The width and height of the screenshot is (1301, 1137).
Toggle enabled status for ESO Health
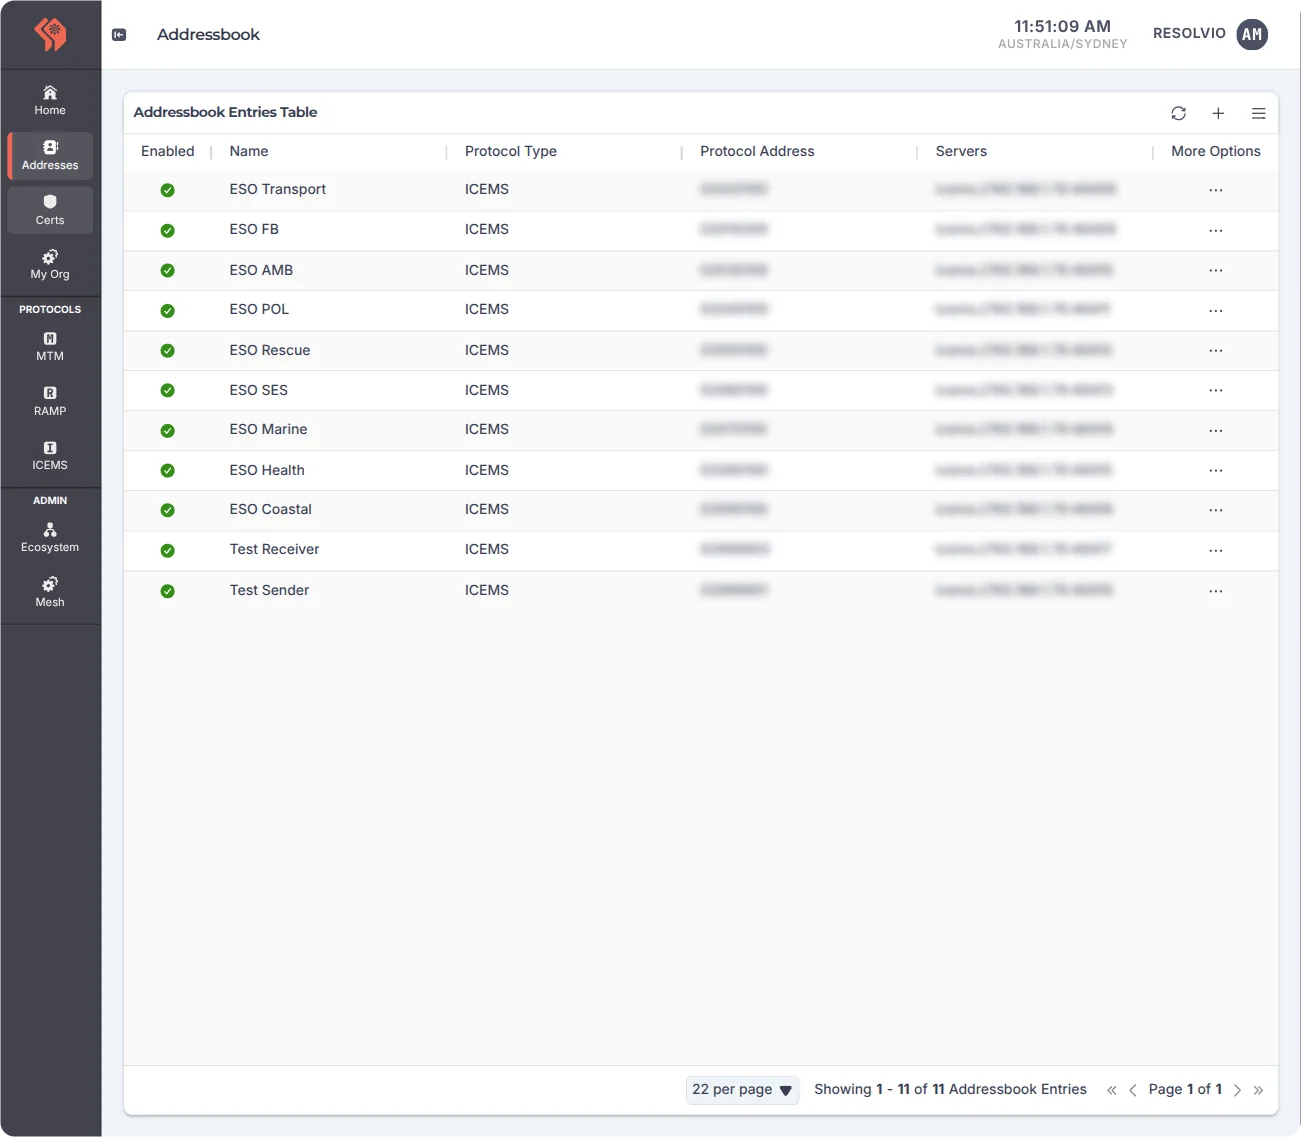(168, 470)
